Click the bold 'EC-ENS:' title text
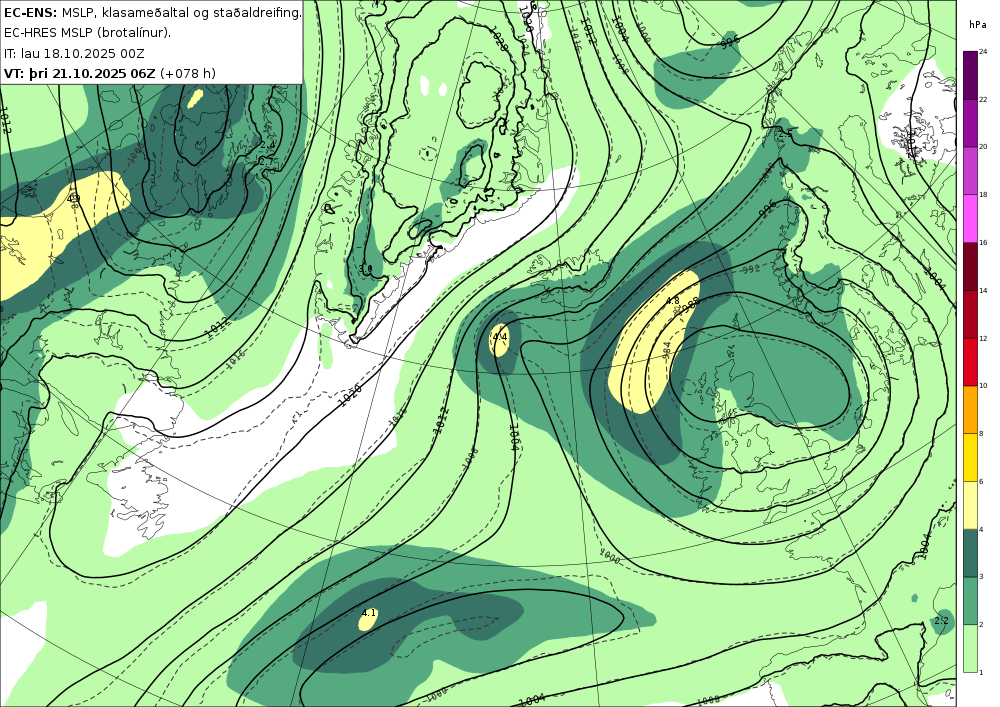1000x707 pixels. coord(30,12)
